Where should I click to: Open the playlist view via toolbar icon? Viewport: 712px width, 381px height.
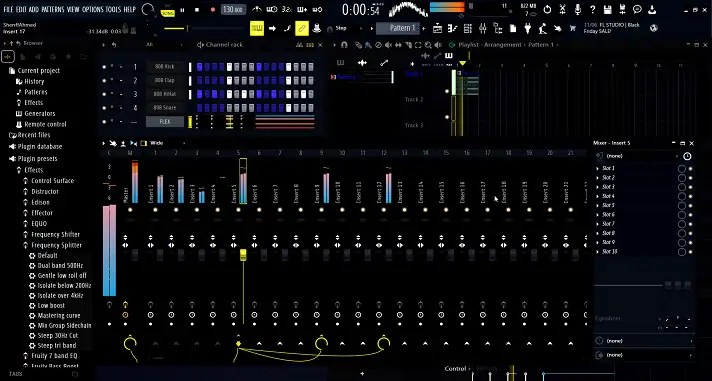(x=437, y=29)
